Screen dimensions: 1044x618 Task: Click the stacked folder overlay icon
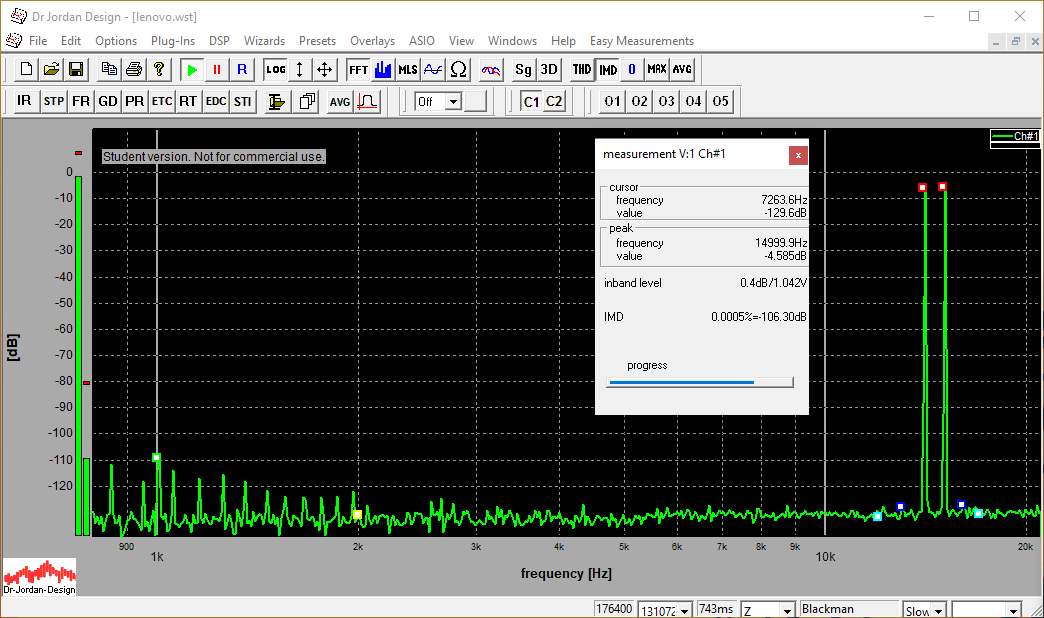point(276,101)
